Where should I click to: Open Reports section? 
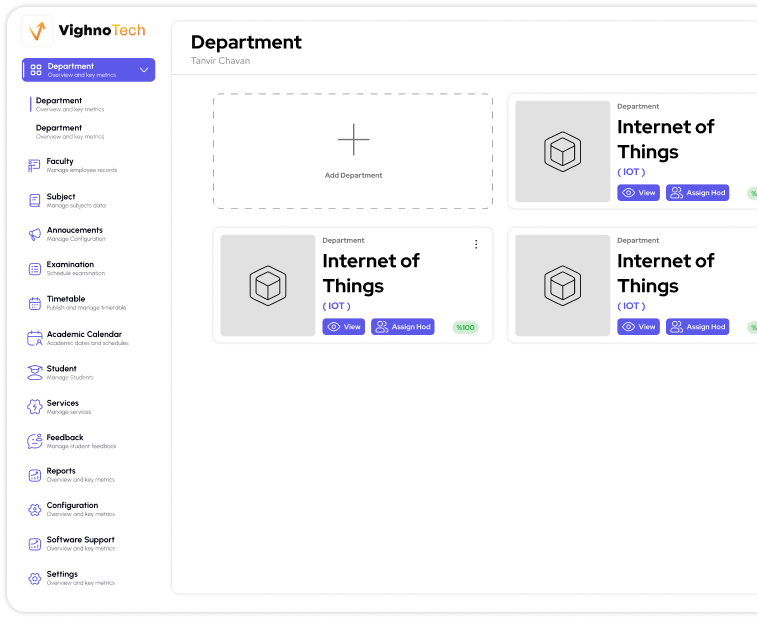coord(82,475)
